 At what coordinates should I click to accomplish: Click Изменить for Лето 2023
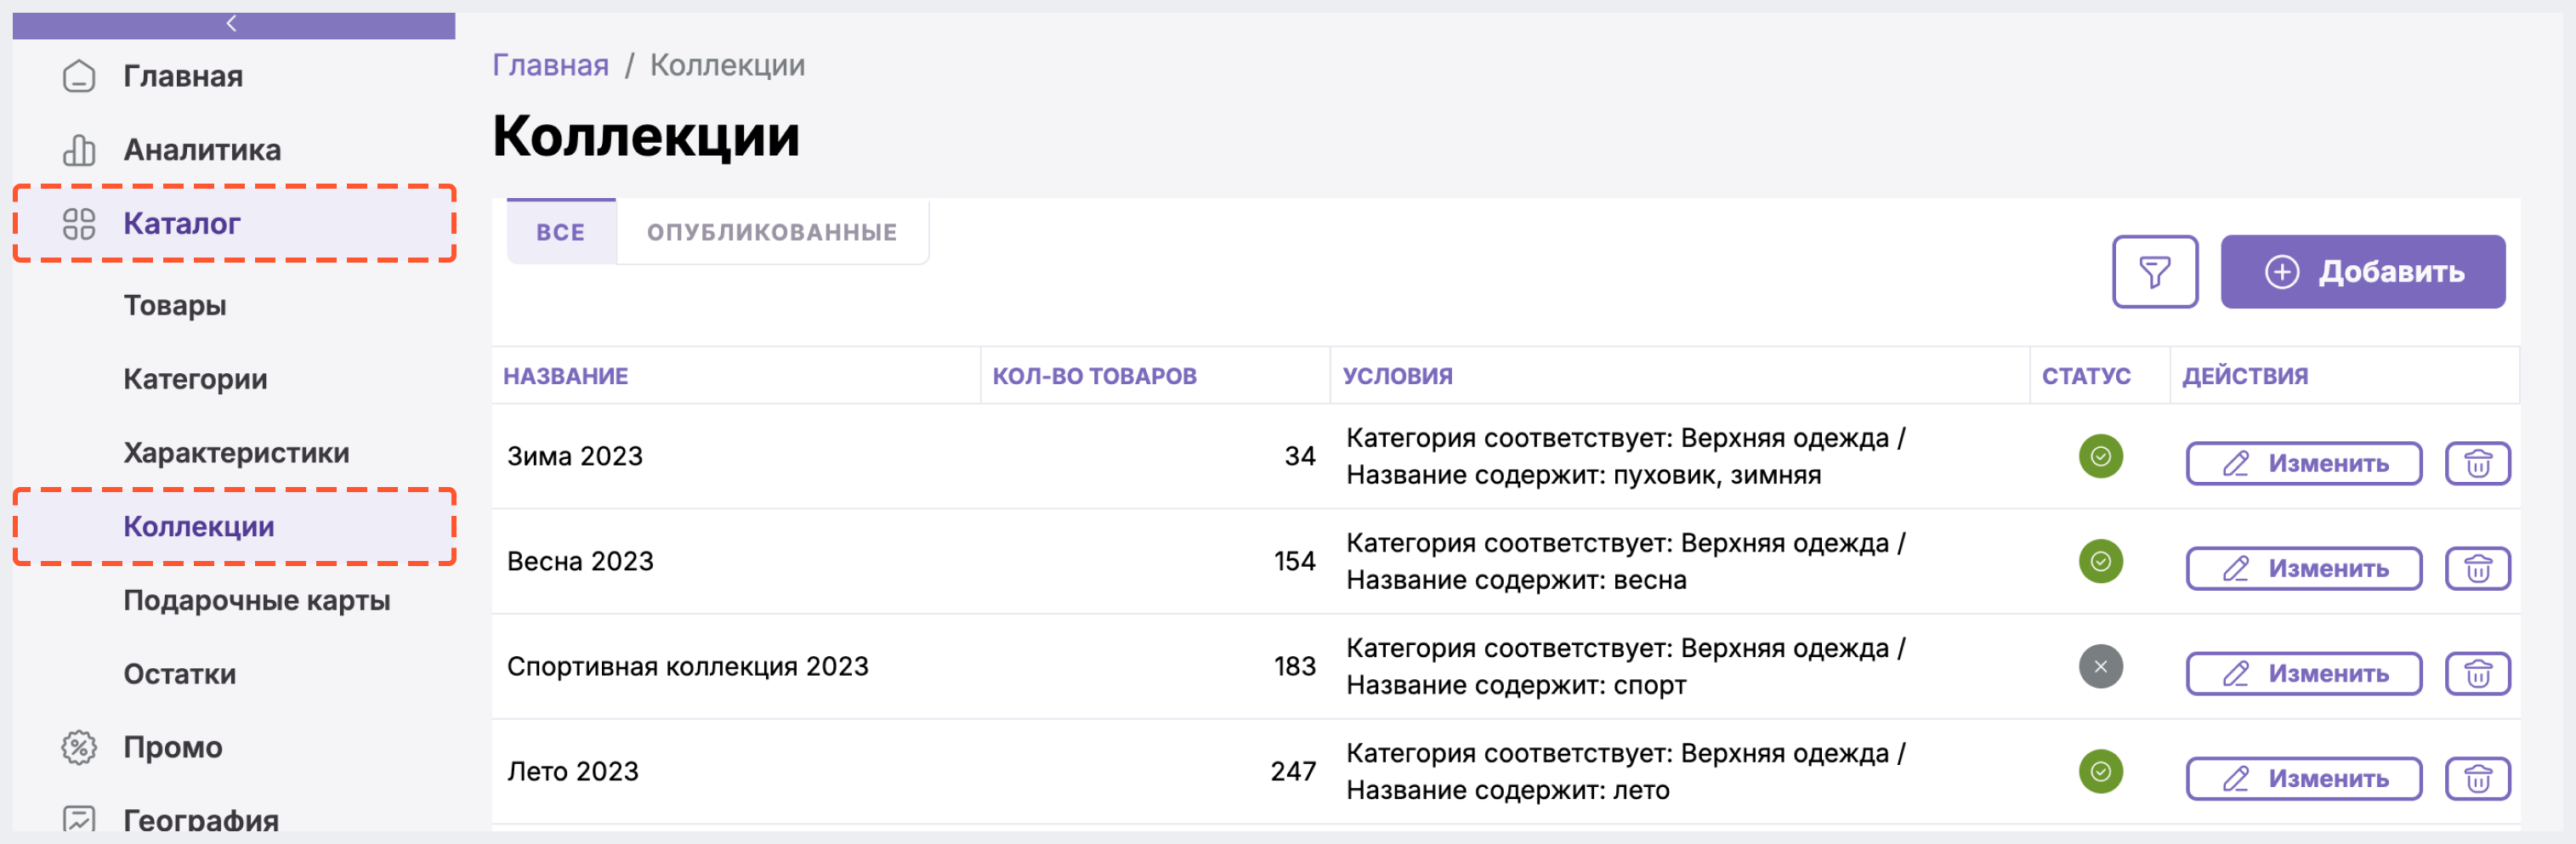click(2303, 778)
